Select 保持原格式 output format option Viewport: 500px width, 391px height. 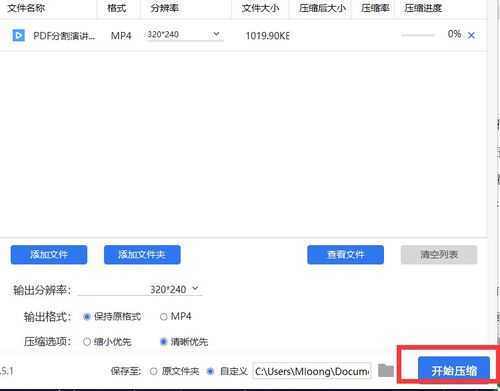[x=87, y=316]
